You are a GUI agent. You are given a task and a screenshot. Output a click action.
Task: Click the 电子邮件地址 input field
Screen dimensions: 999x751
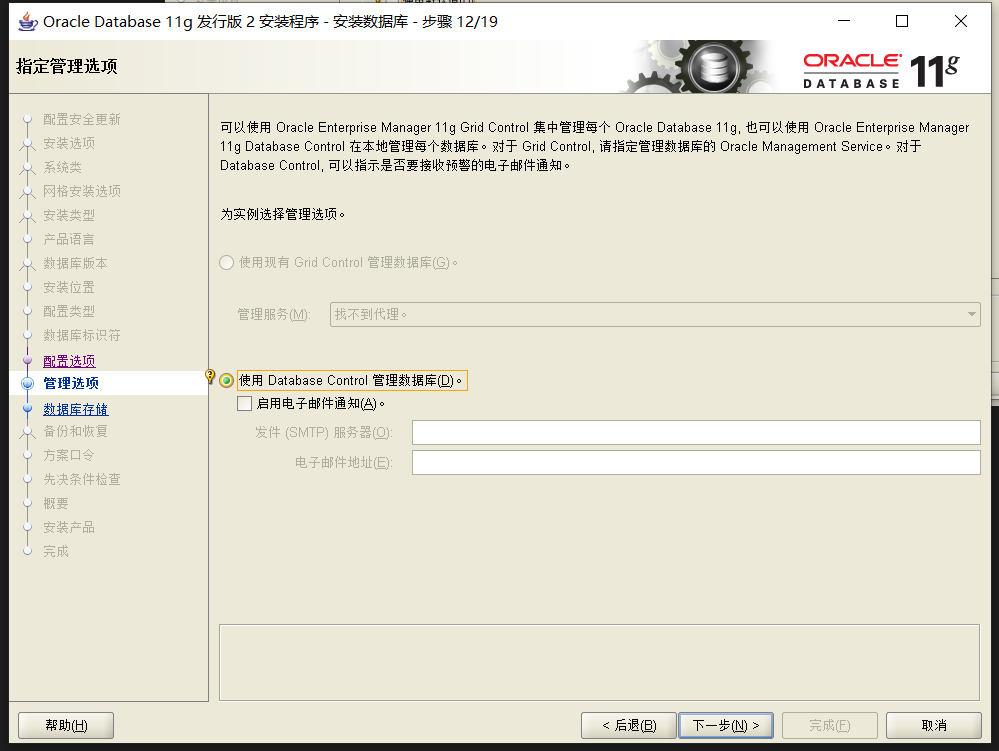695,462
